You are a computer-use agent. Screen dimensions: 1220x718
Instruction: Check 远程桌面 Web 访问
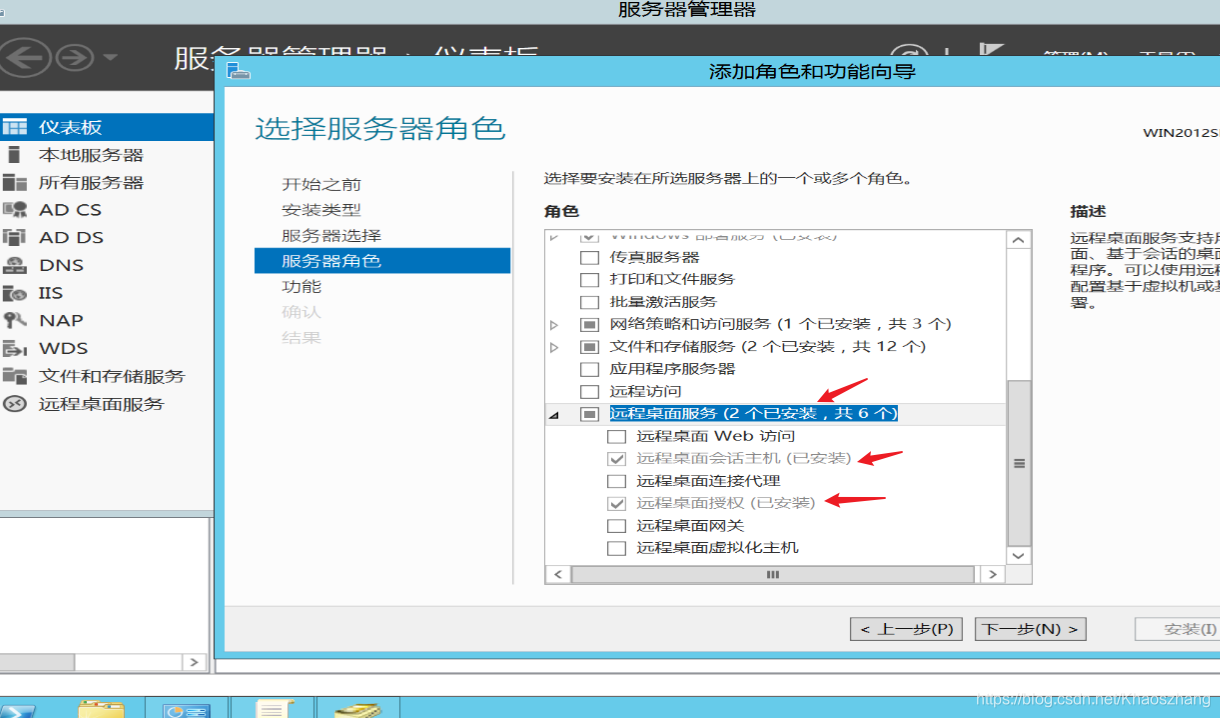pyautogui.click(x=616, y=436)
